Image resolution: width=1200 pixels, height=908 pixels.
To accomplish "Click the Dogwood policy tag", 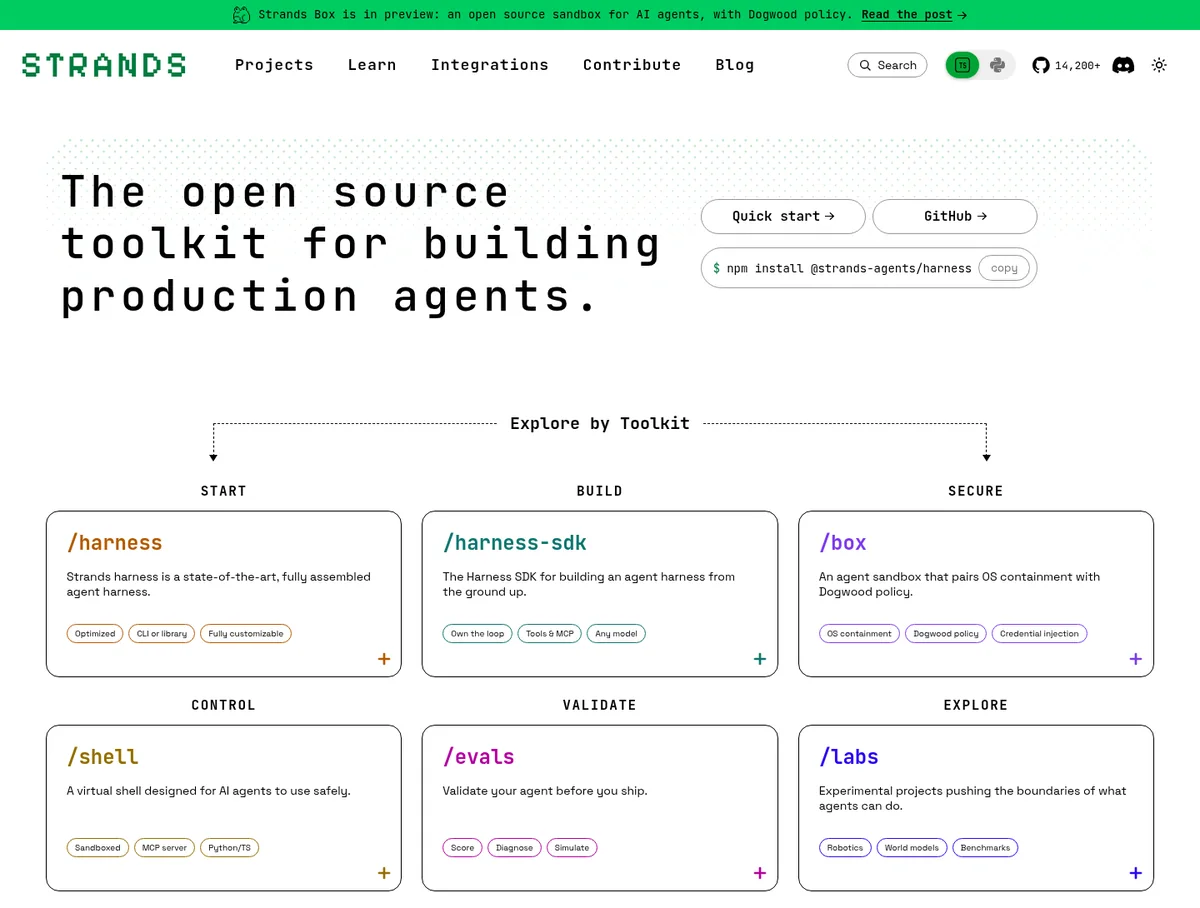I will click(946, 633).
